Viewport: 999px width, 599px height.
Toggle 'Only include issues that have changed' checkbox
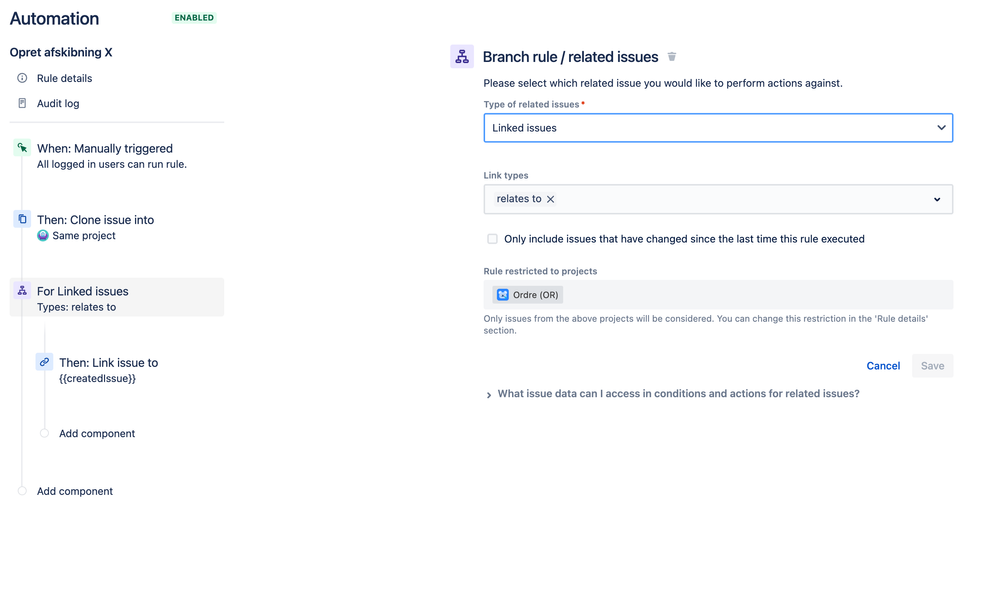(492, 239)
